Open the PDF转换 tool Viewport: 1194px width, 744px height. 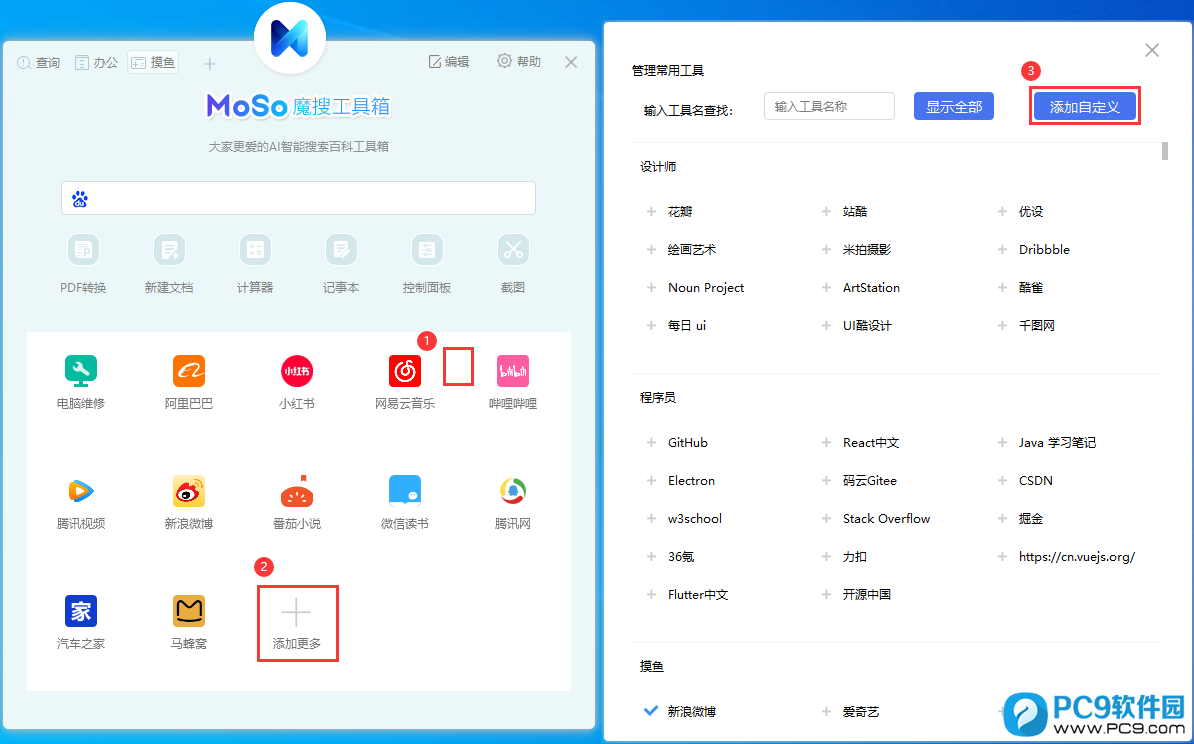point(84,250)
